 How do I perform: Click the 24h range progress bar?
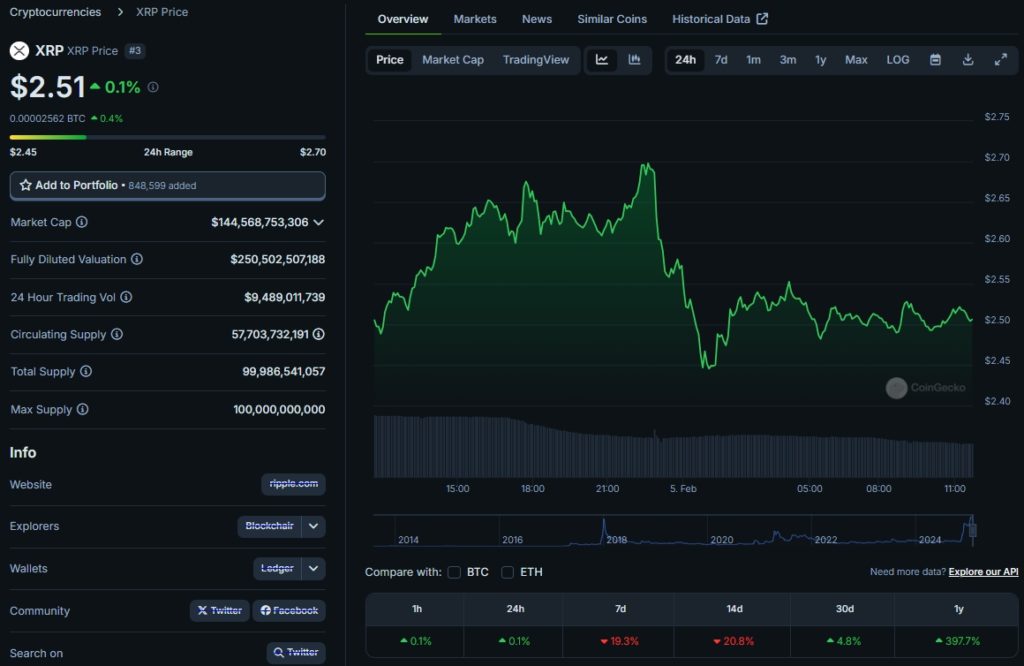[x=167, y=137]
